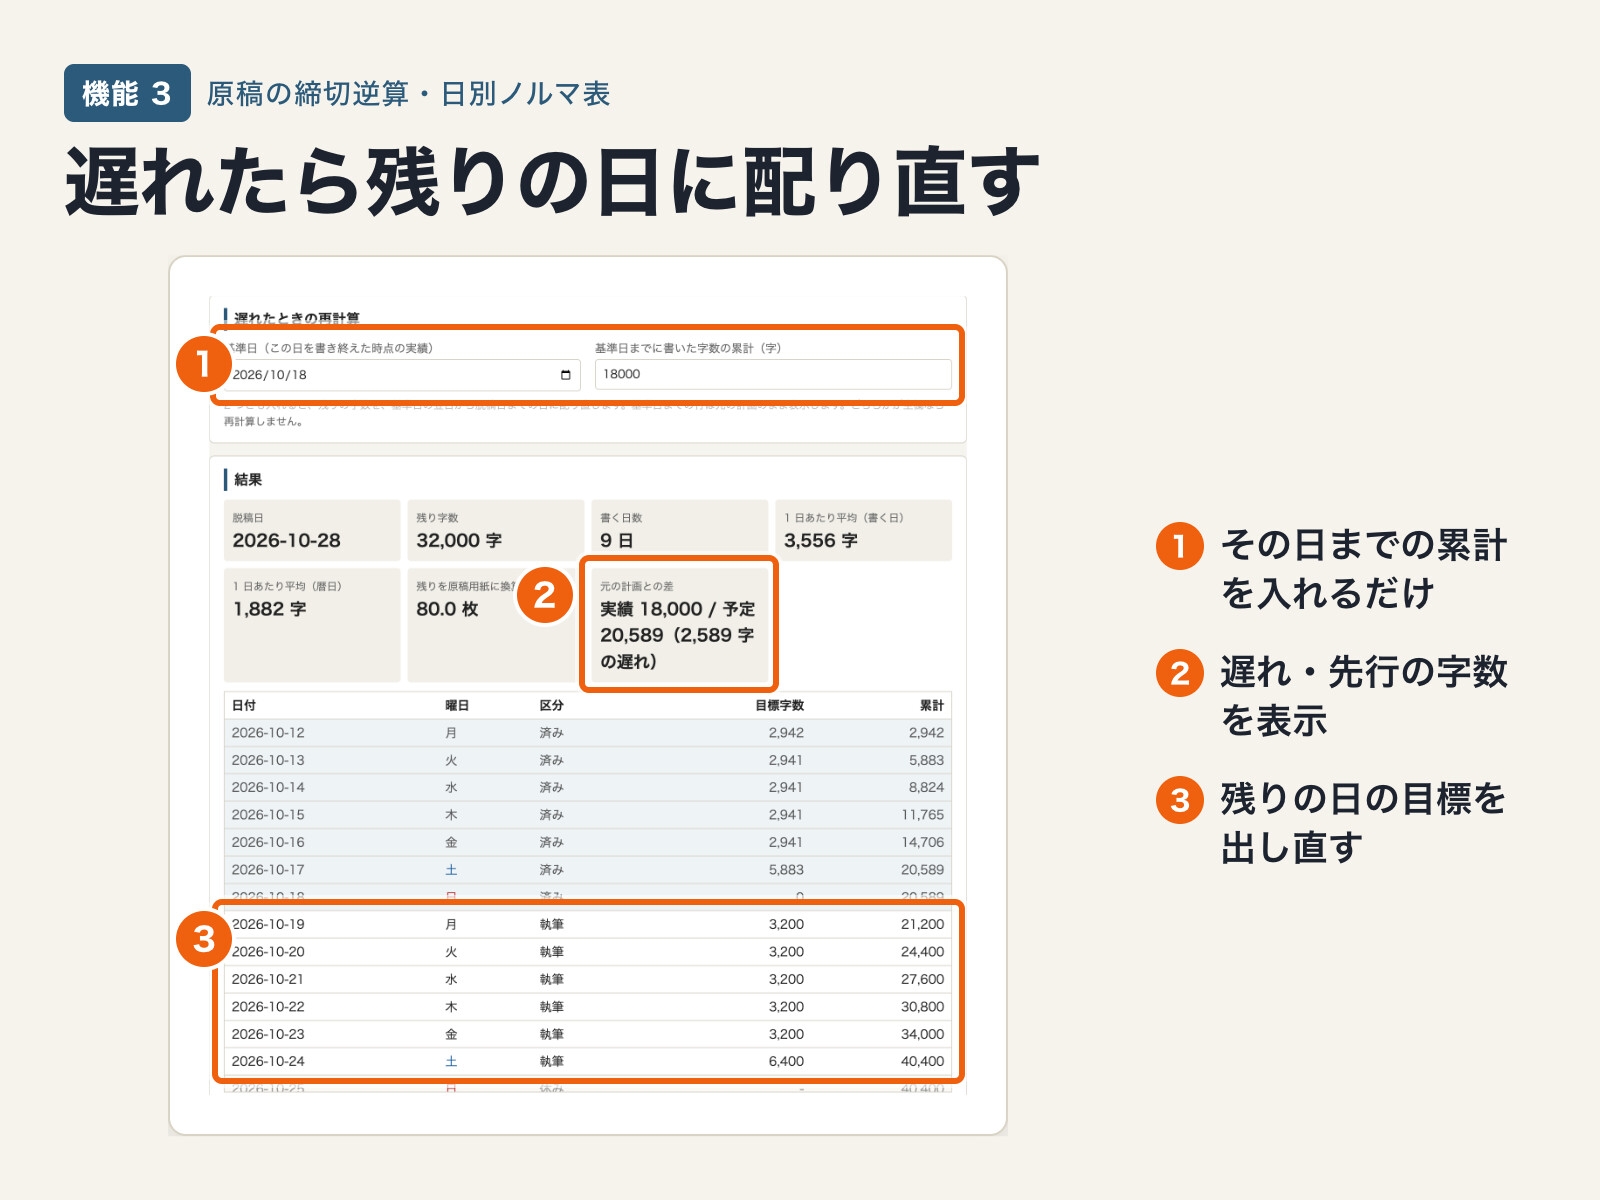The image size is (1600, 1200).
Task: Select the manuscript paper value 80.0 枚
Action: (447, 609)
